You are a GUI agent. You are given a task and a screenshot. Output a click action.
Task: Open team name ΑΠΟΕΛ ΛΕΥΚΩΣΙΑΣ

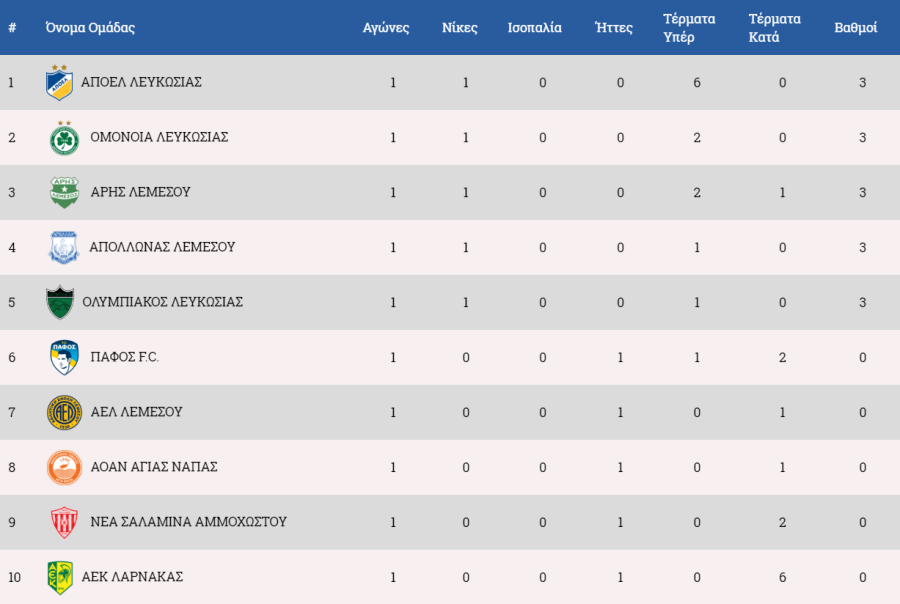(x=141, y=82)
